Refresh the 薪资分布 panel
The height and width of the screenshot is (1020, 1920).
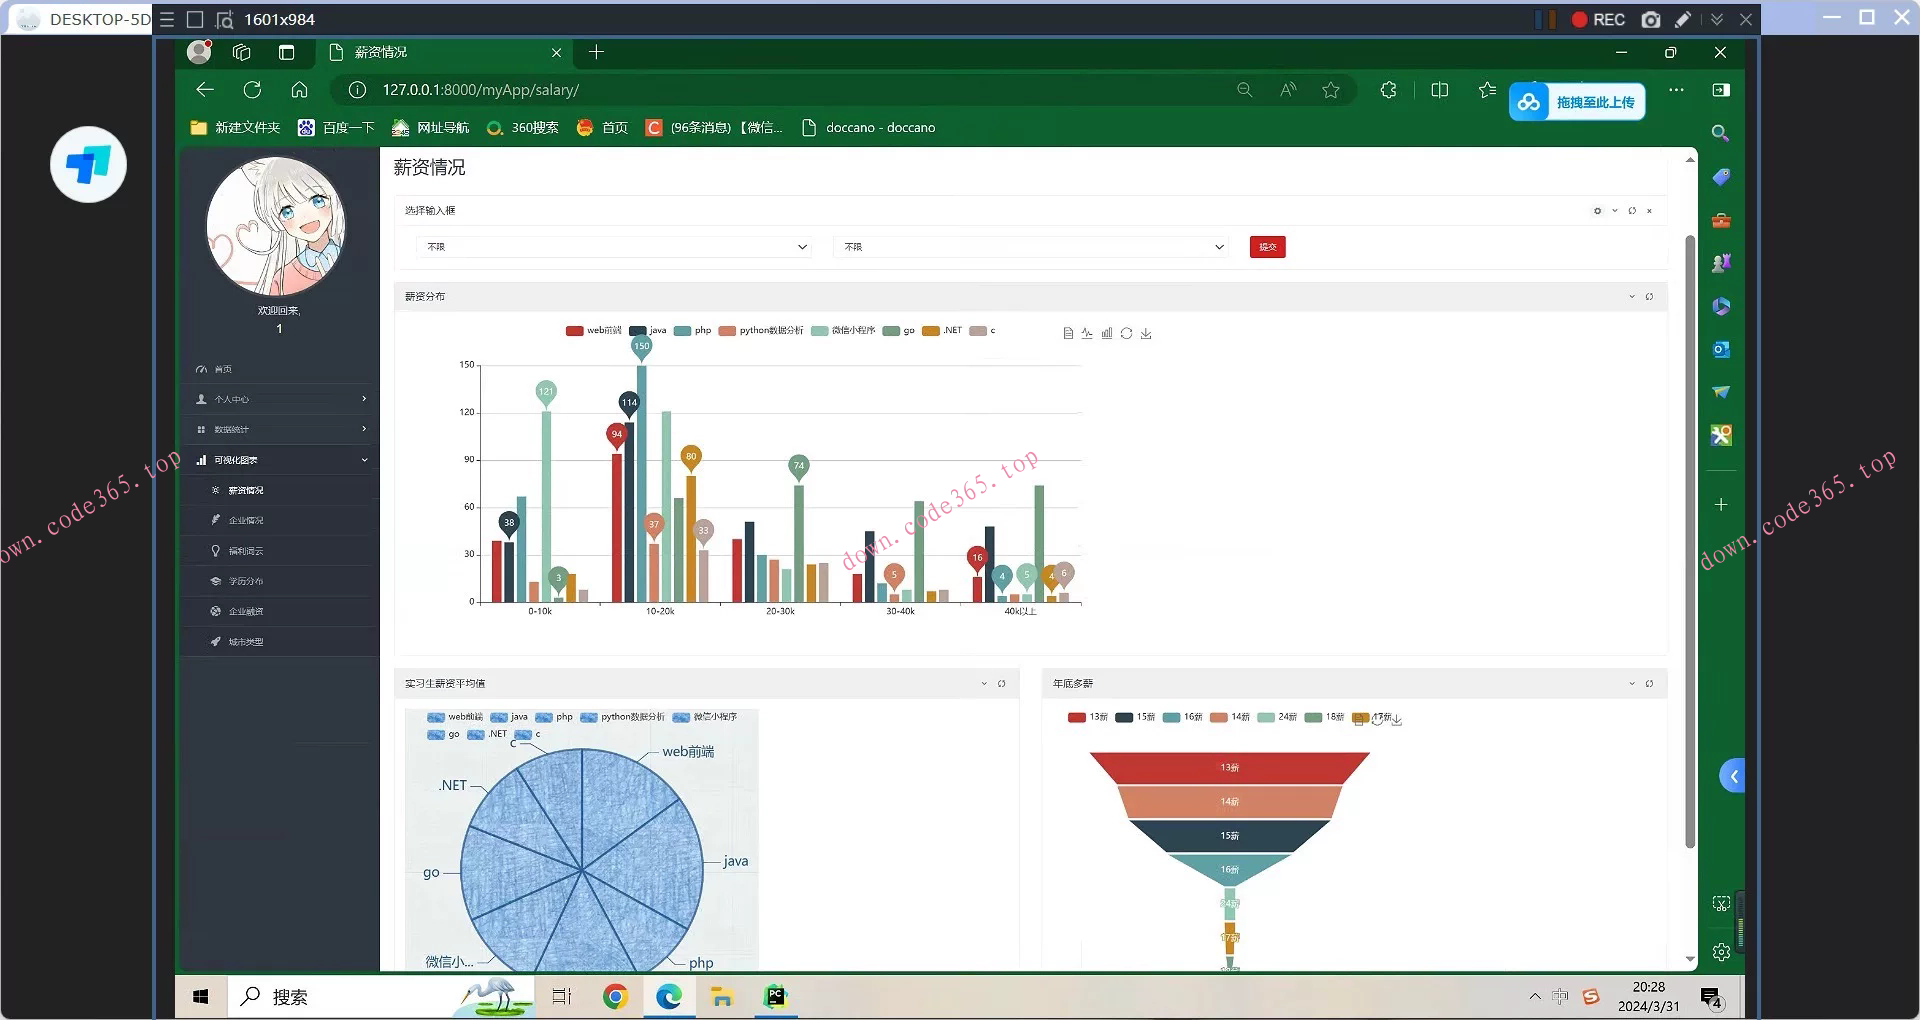1649,297
